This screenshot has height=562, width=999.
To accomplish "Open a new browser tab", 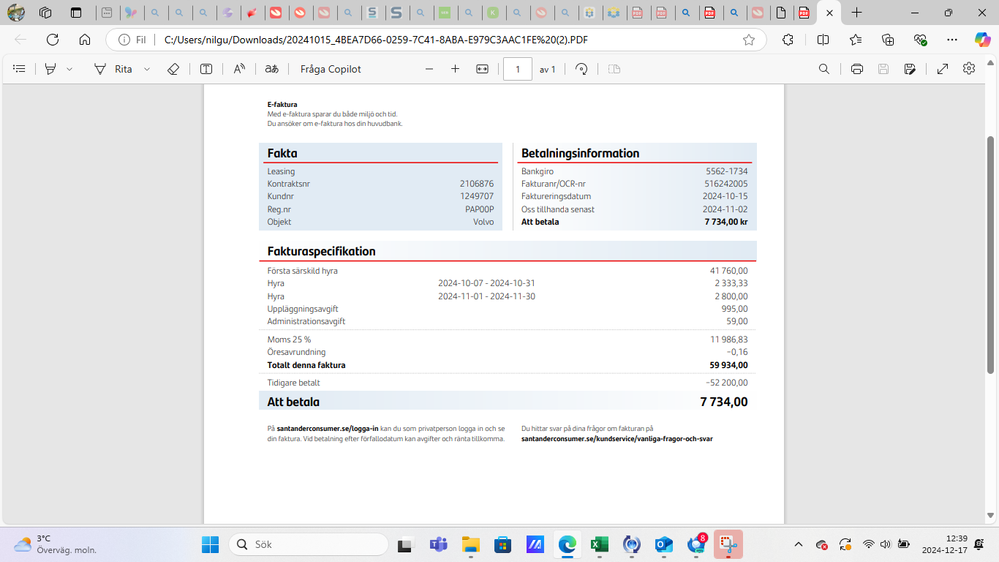I will [857, 13].
